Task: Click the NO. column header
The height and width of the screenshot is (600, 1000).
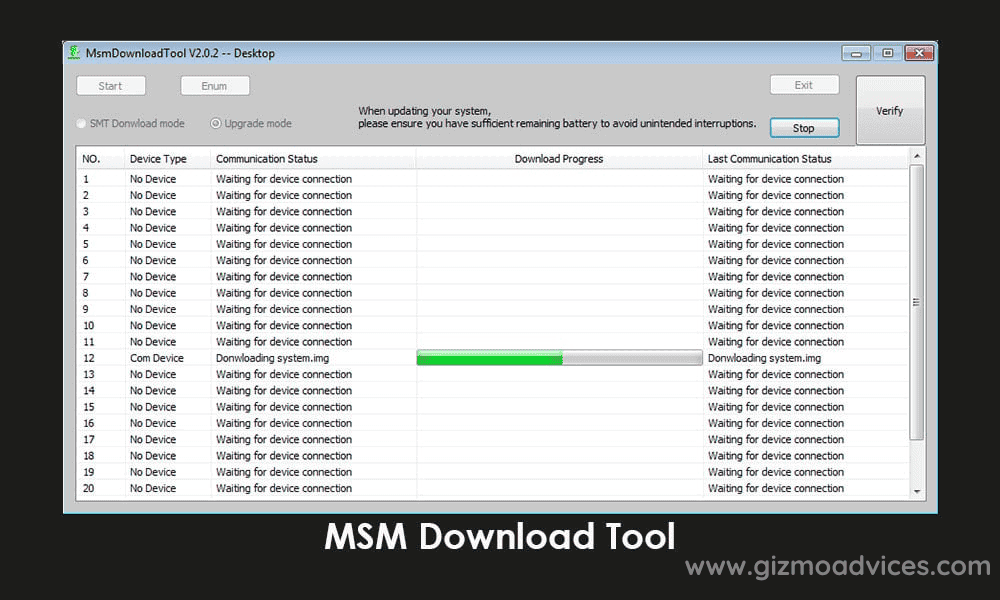Action: pyautogui.click(x=101, y=159)
